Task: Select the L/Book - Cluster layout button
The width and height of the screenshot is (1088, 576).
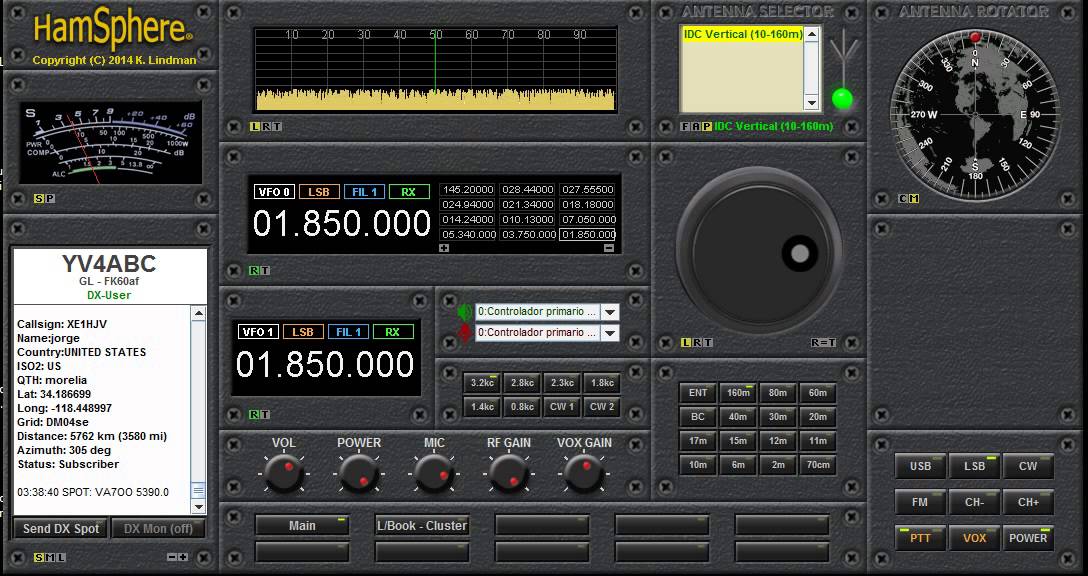Action: 422,525
